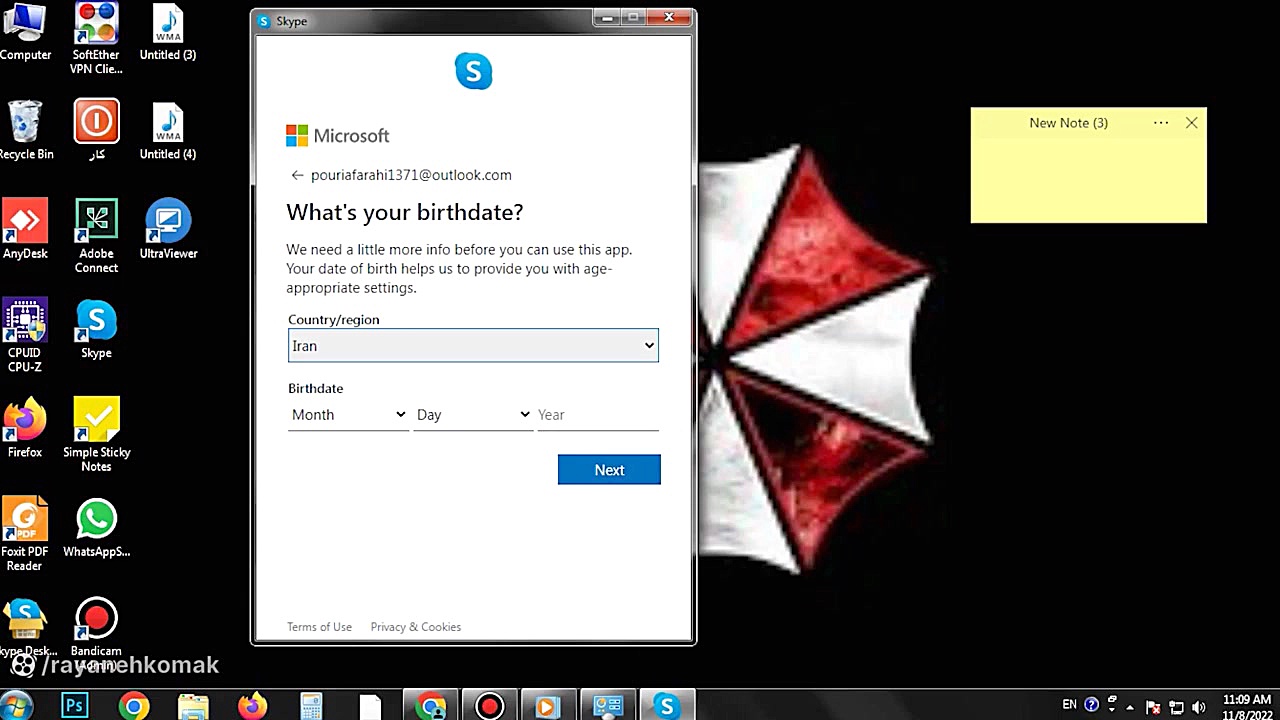The width and height of the screenshot is (1280, 720).
Task: Open the birth Month dropdown
Action: click(348, 415)
